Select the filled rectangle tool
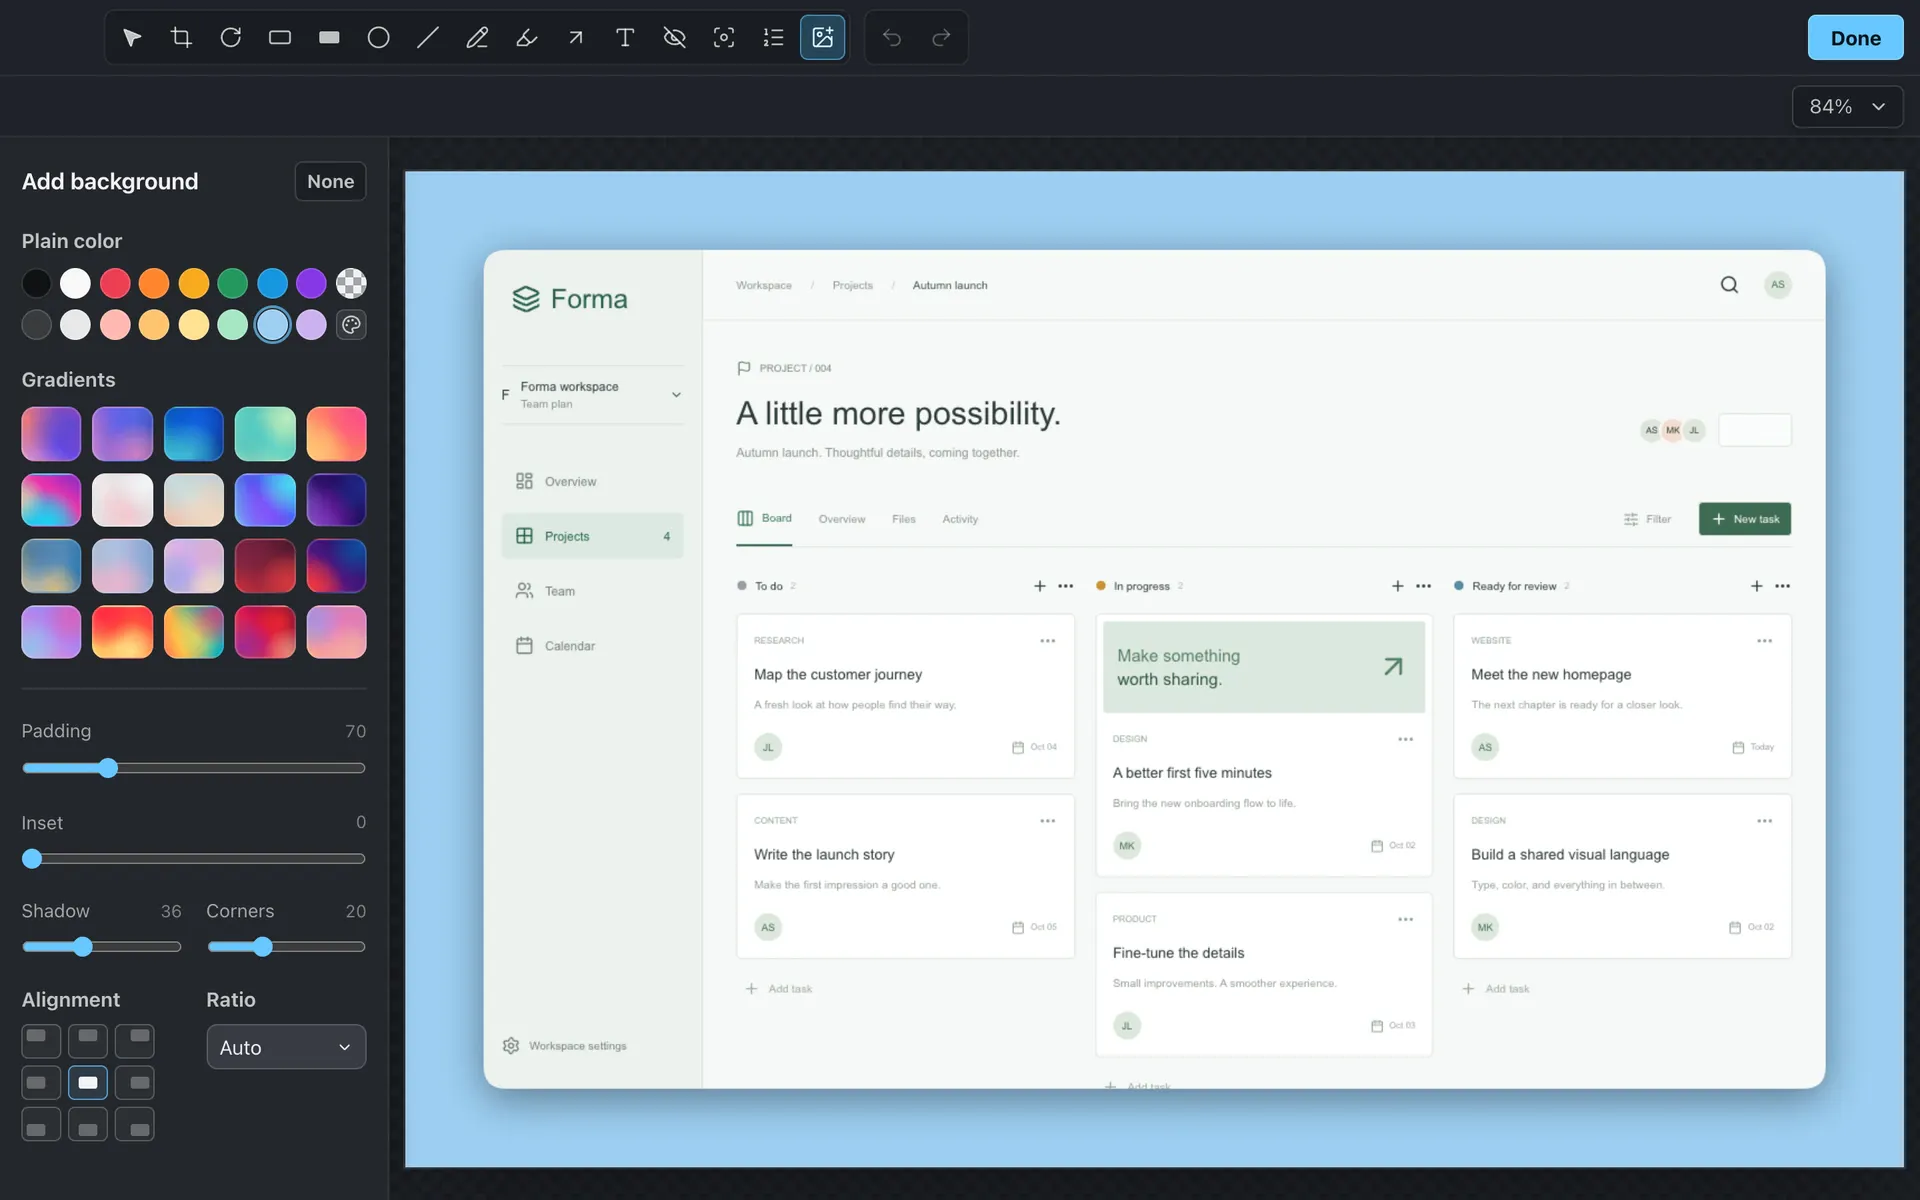 coord(329,38)
